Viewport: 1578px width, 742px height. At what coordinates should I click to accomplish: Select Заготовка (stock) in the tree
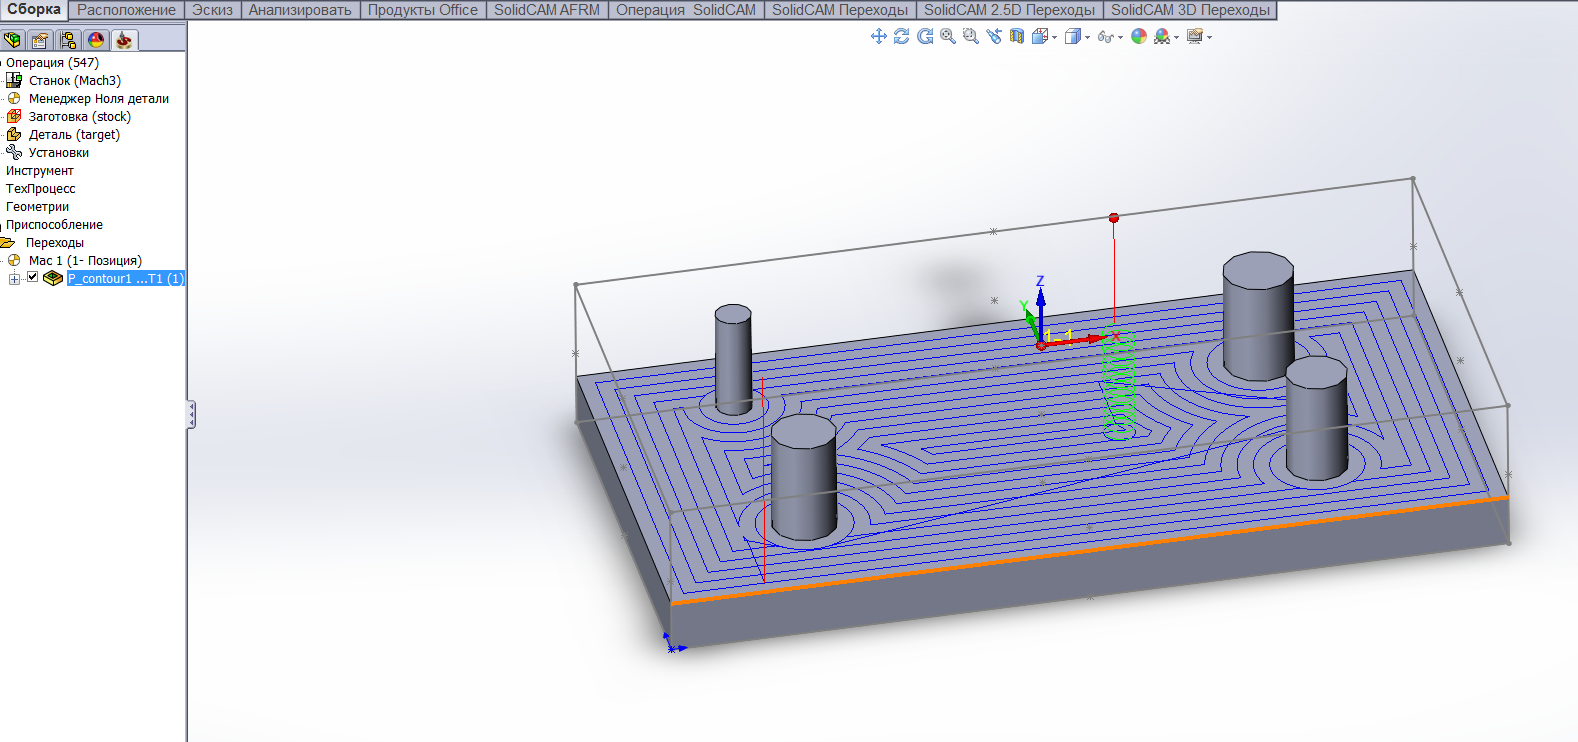[x=79, y=117]
